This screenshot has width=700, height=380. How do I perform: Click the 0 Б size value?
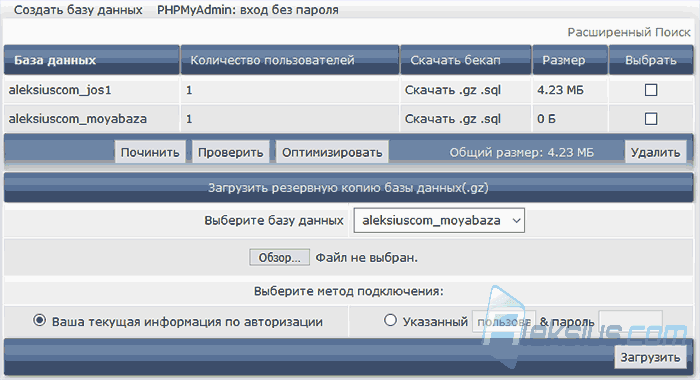[x=546, y=119]
